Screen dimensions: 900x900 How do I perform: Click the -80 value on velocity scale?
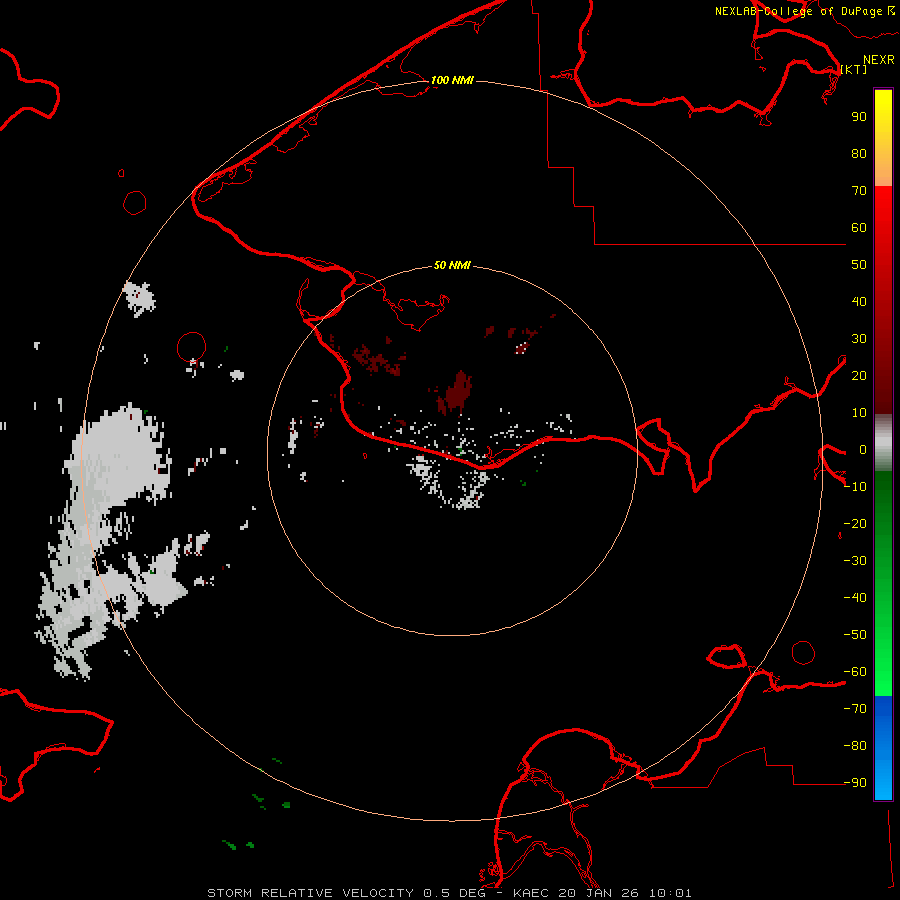[x=855, y=746]
